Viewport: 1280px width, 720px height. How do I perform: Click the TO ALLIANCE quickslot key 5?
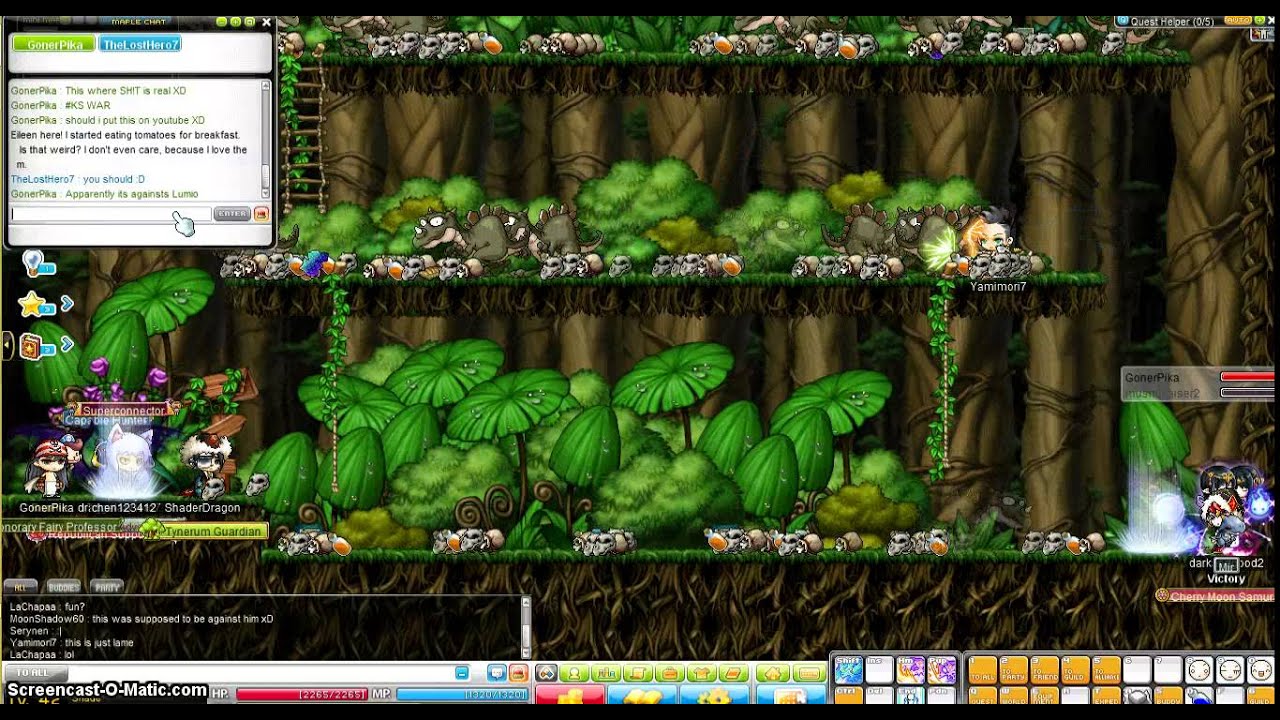[x=1107, y=669]
